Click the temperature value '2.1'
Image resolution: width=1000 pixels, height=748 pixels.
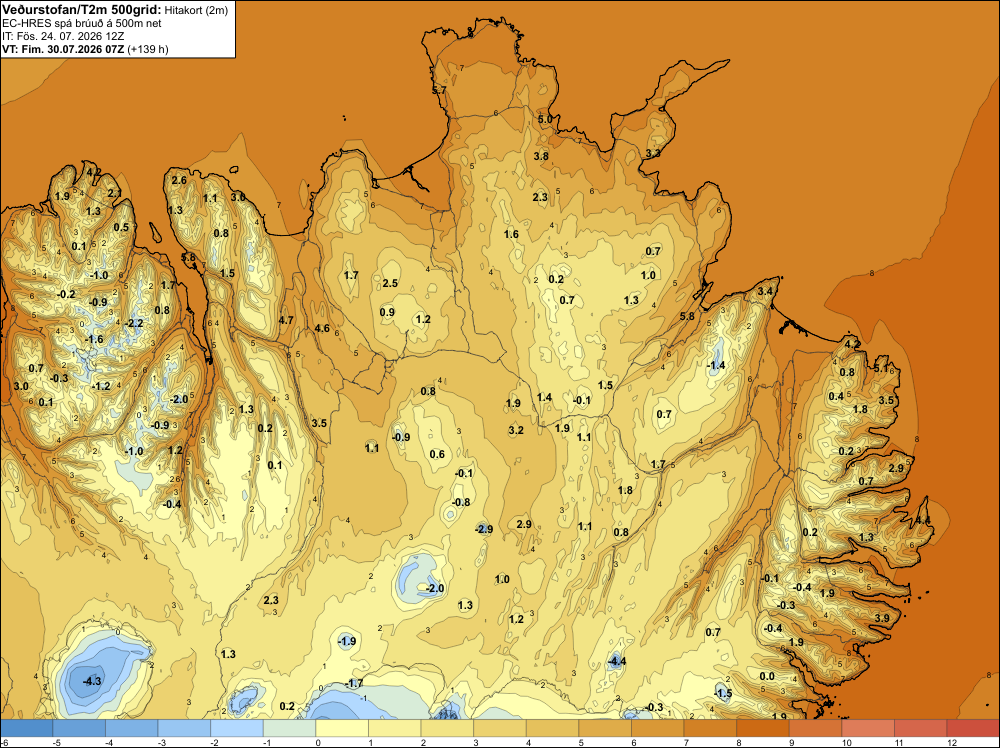pyautogui.click(x=114, y=193)
